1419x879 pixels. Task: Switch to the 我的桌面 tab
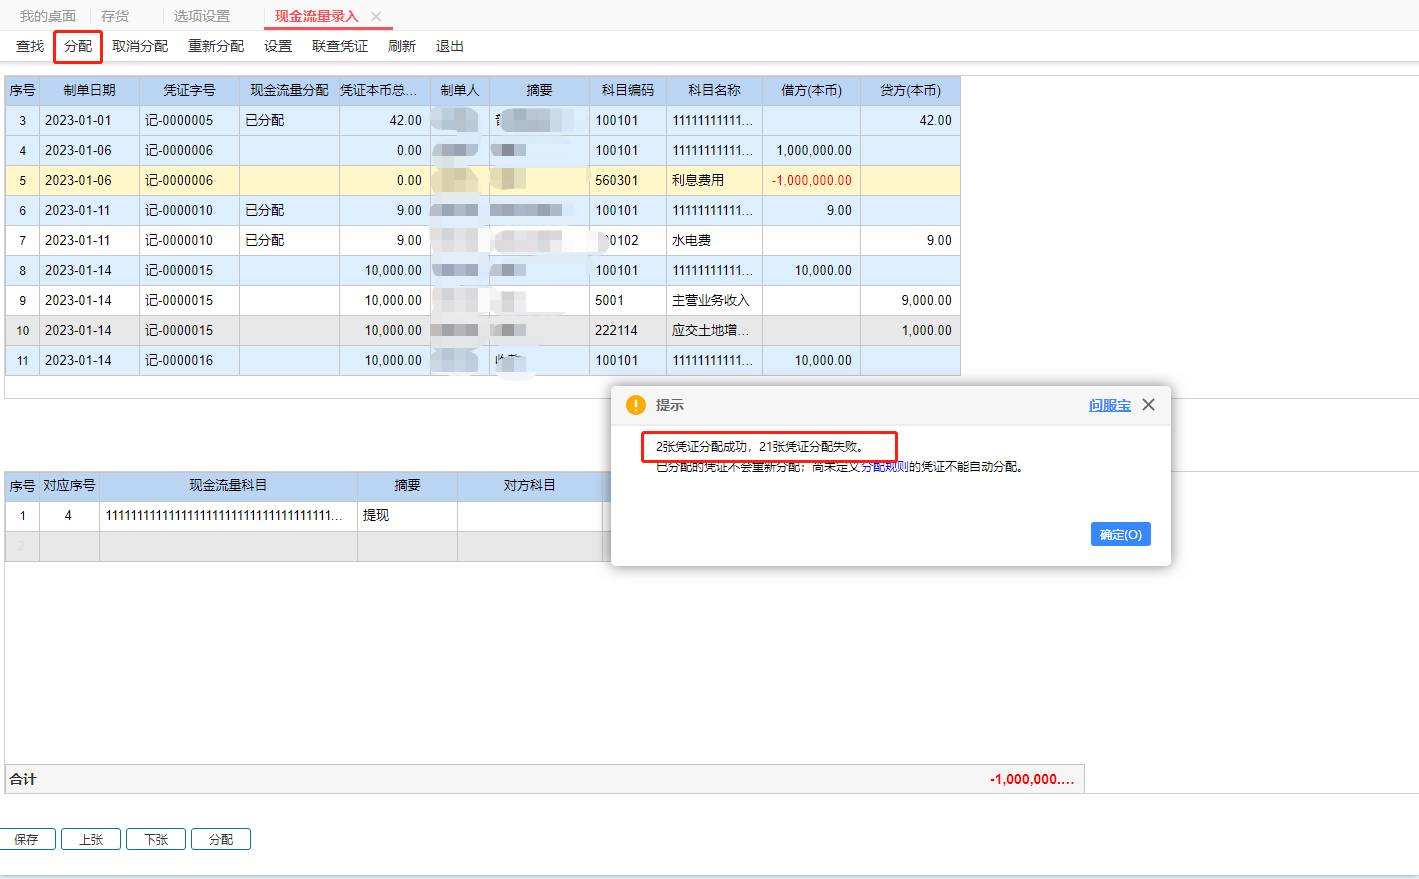[x=48, y=16]
